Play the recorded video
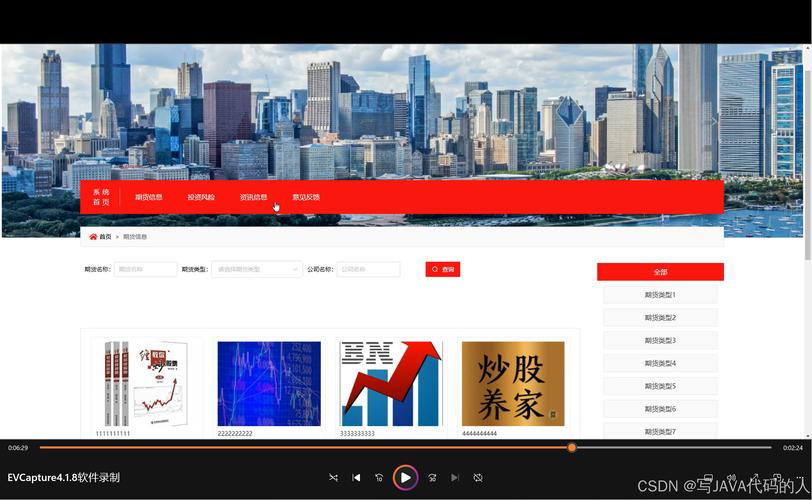This screenshot has width=812, height=500. tap(405, 478)
